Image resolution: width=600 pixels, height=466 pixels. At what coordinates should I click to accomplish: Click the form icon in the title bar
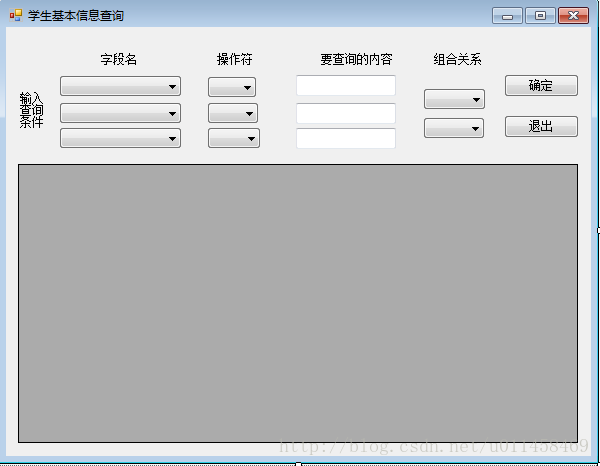tap(16, 15)
